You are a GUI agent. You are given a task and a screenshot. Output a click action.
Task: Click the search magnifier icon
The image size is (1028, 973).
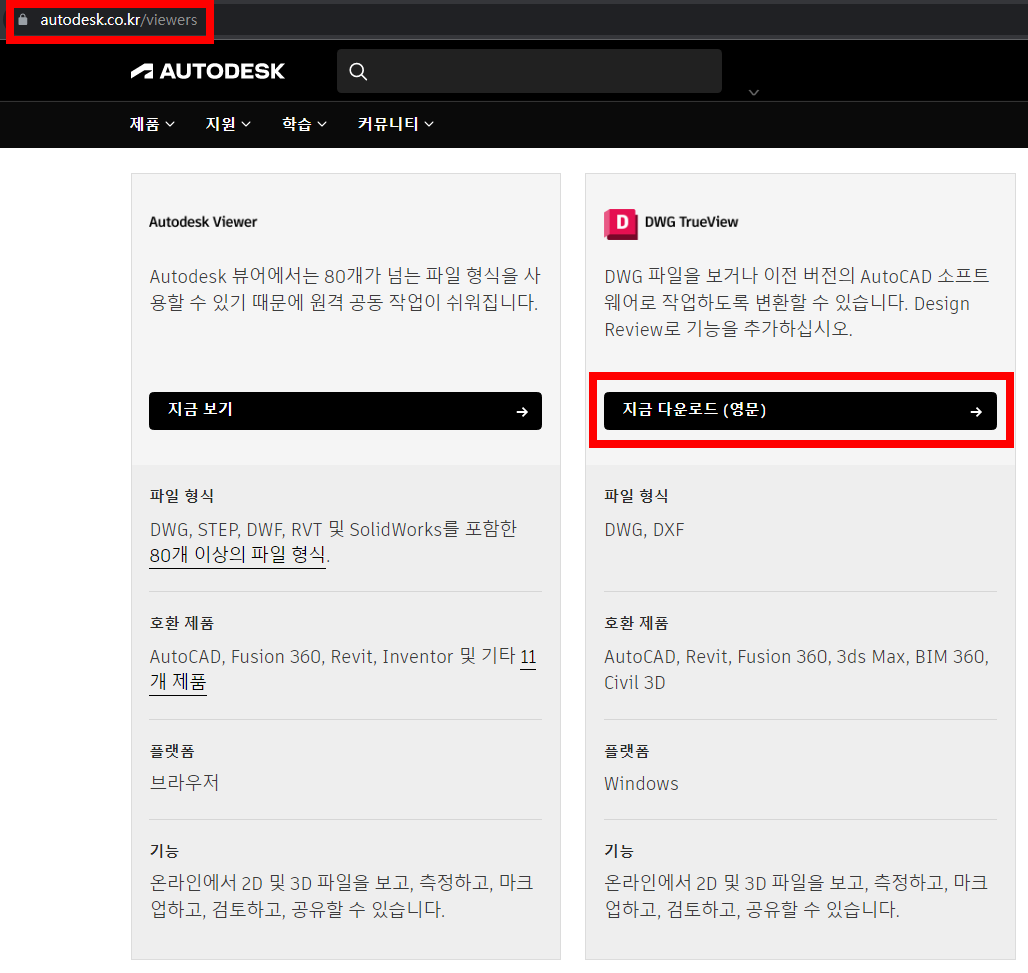tap(358, 71)
